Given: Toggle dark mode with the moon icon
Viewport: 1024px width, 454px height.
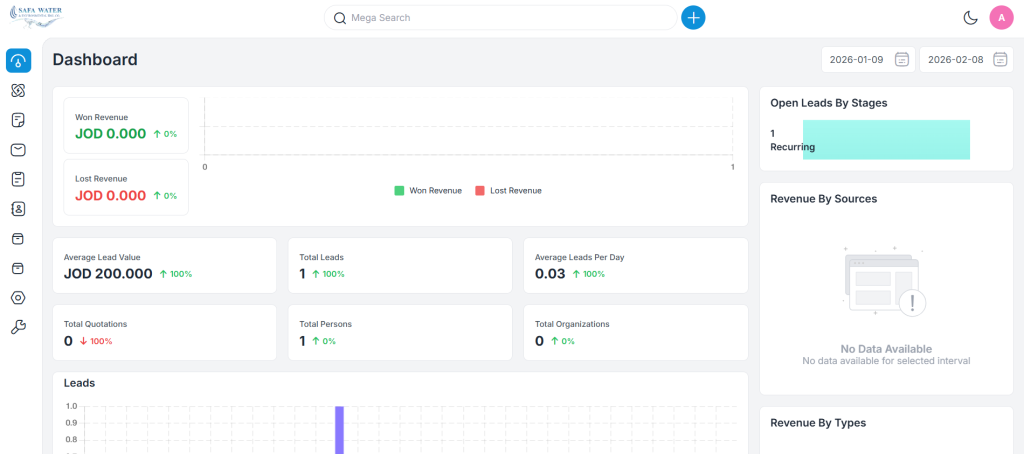Looking at the screenshot, I should [969, 18].
